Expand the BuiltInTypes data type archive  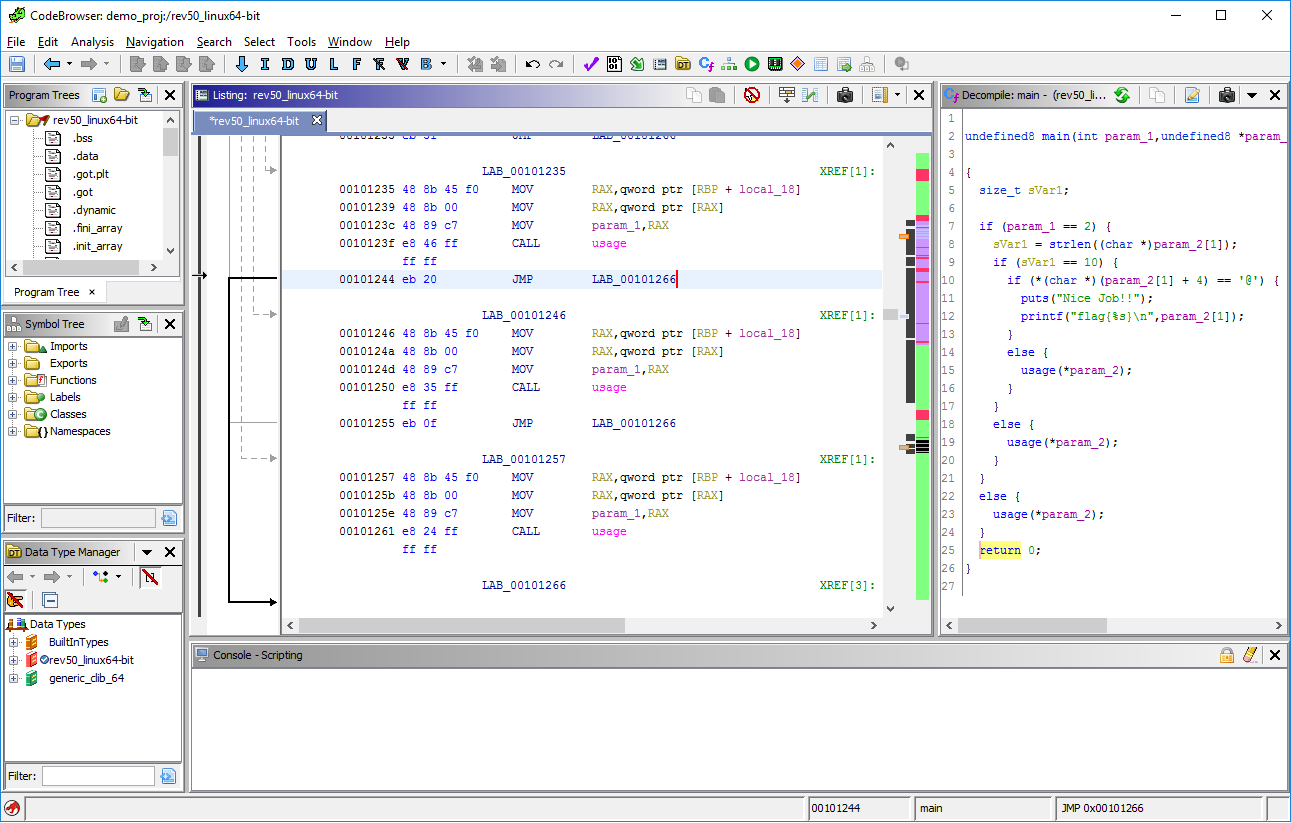(13, 642)
